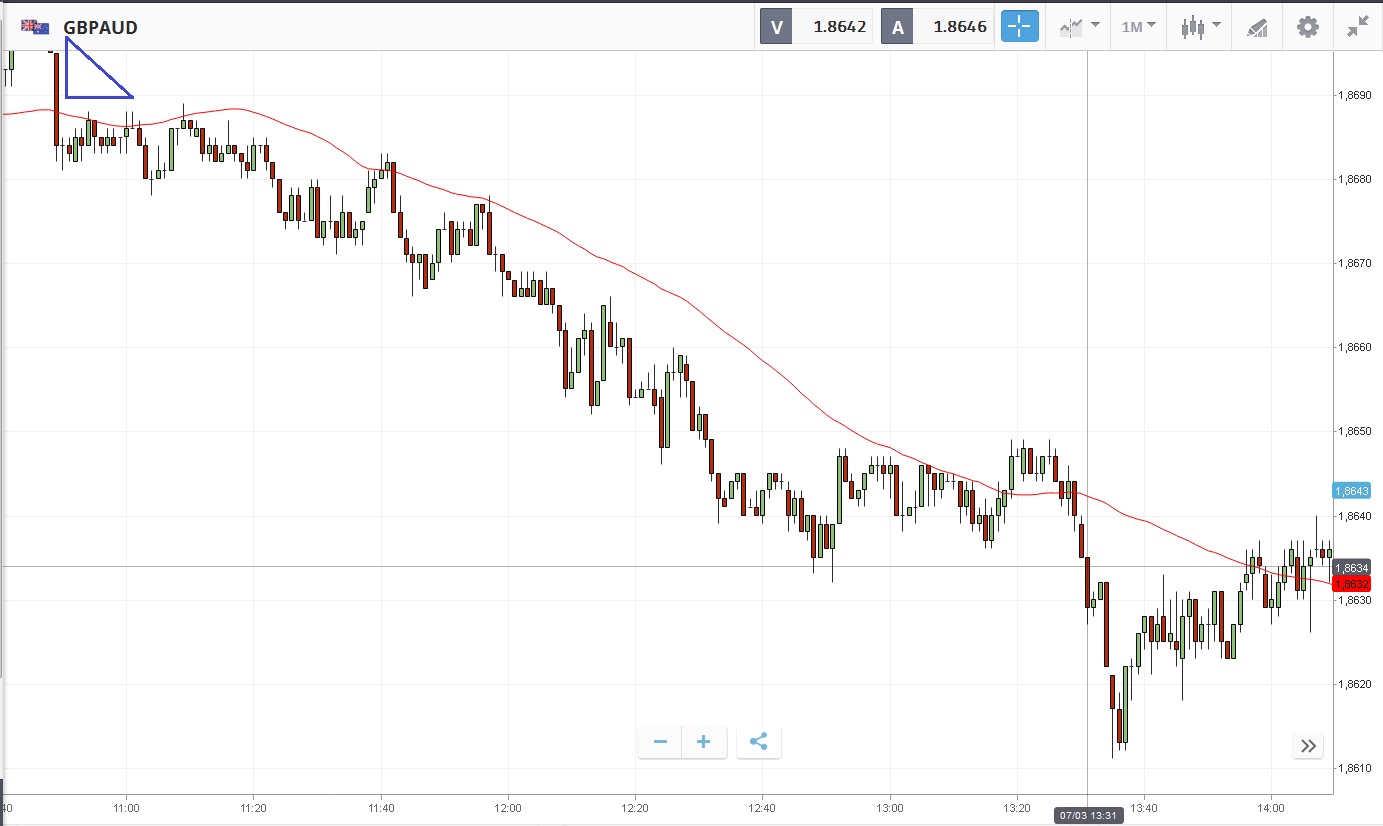The image size is (1383, 826).
Task: Click the V sell price 1.8642
Action: (x=838, y=27)
